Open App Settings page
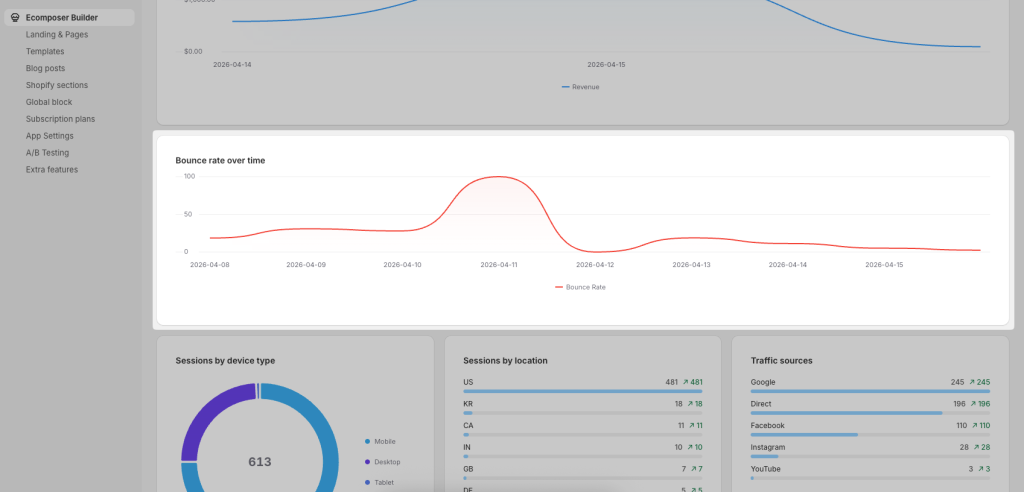Screen dimensions: 1024x492 [x=50, y=136]
